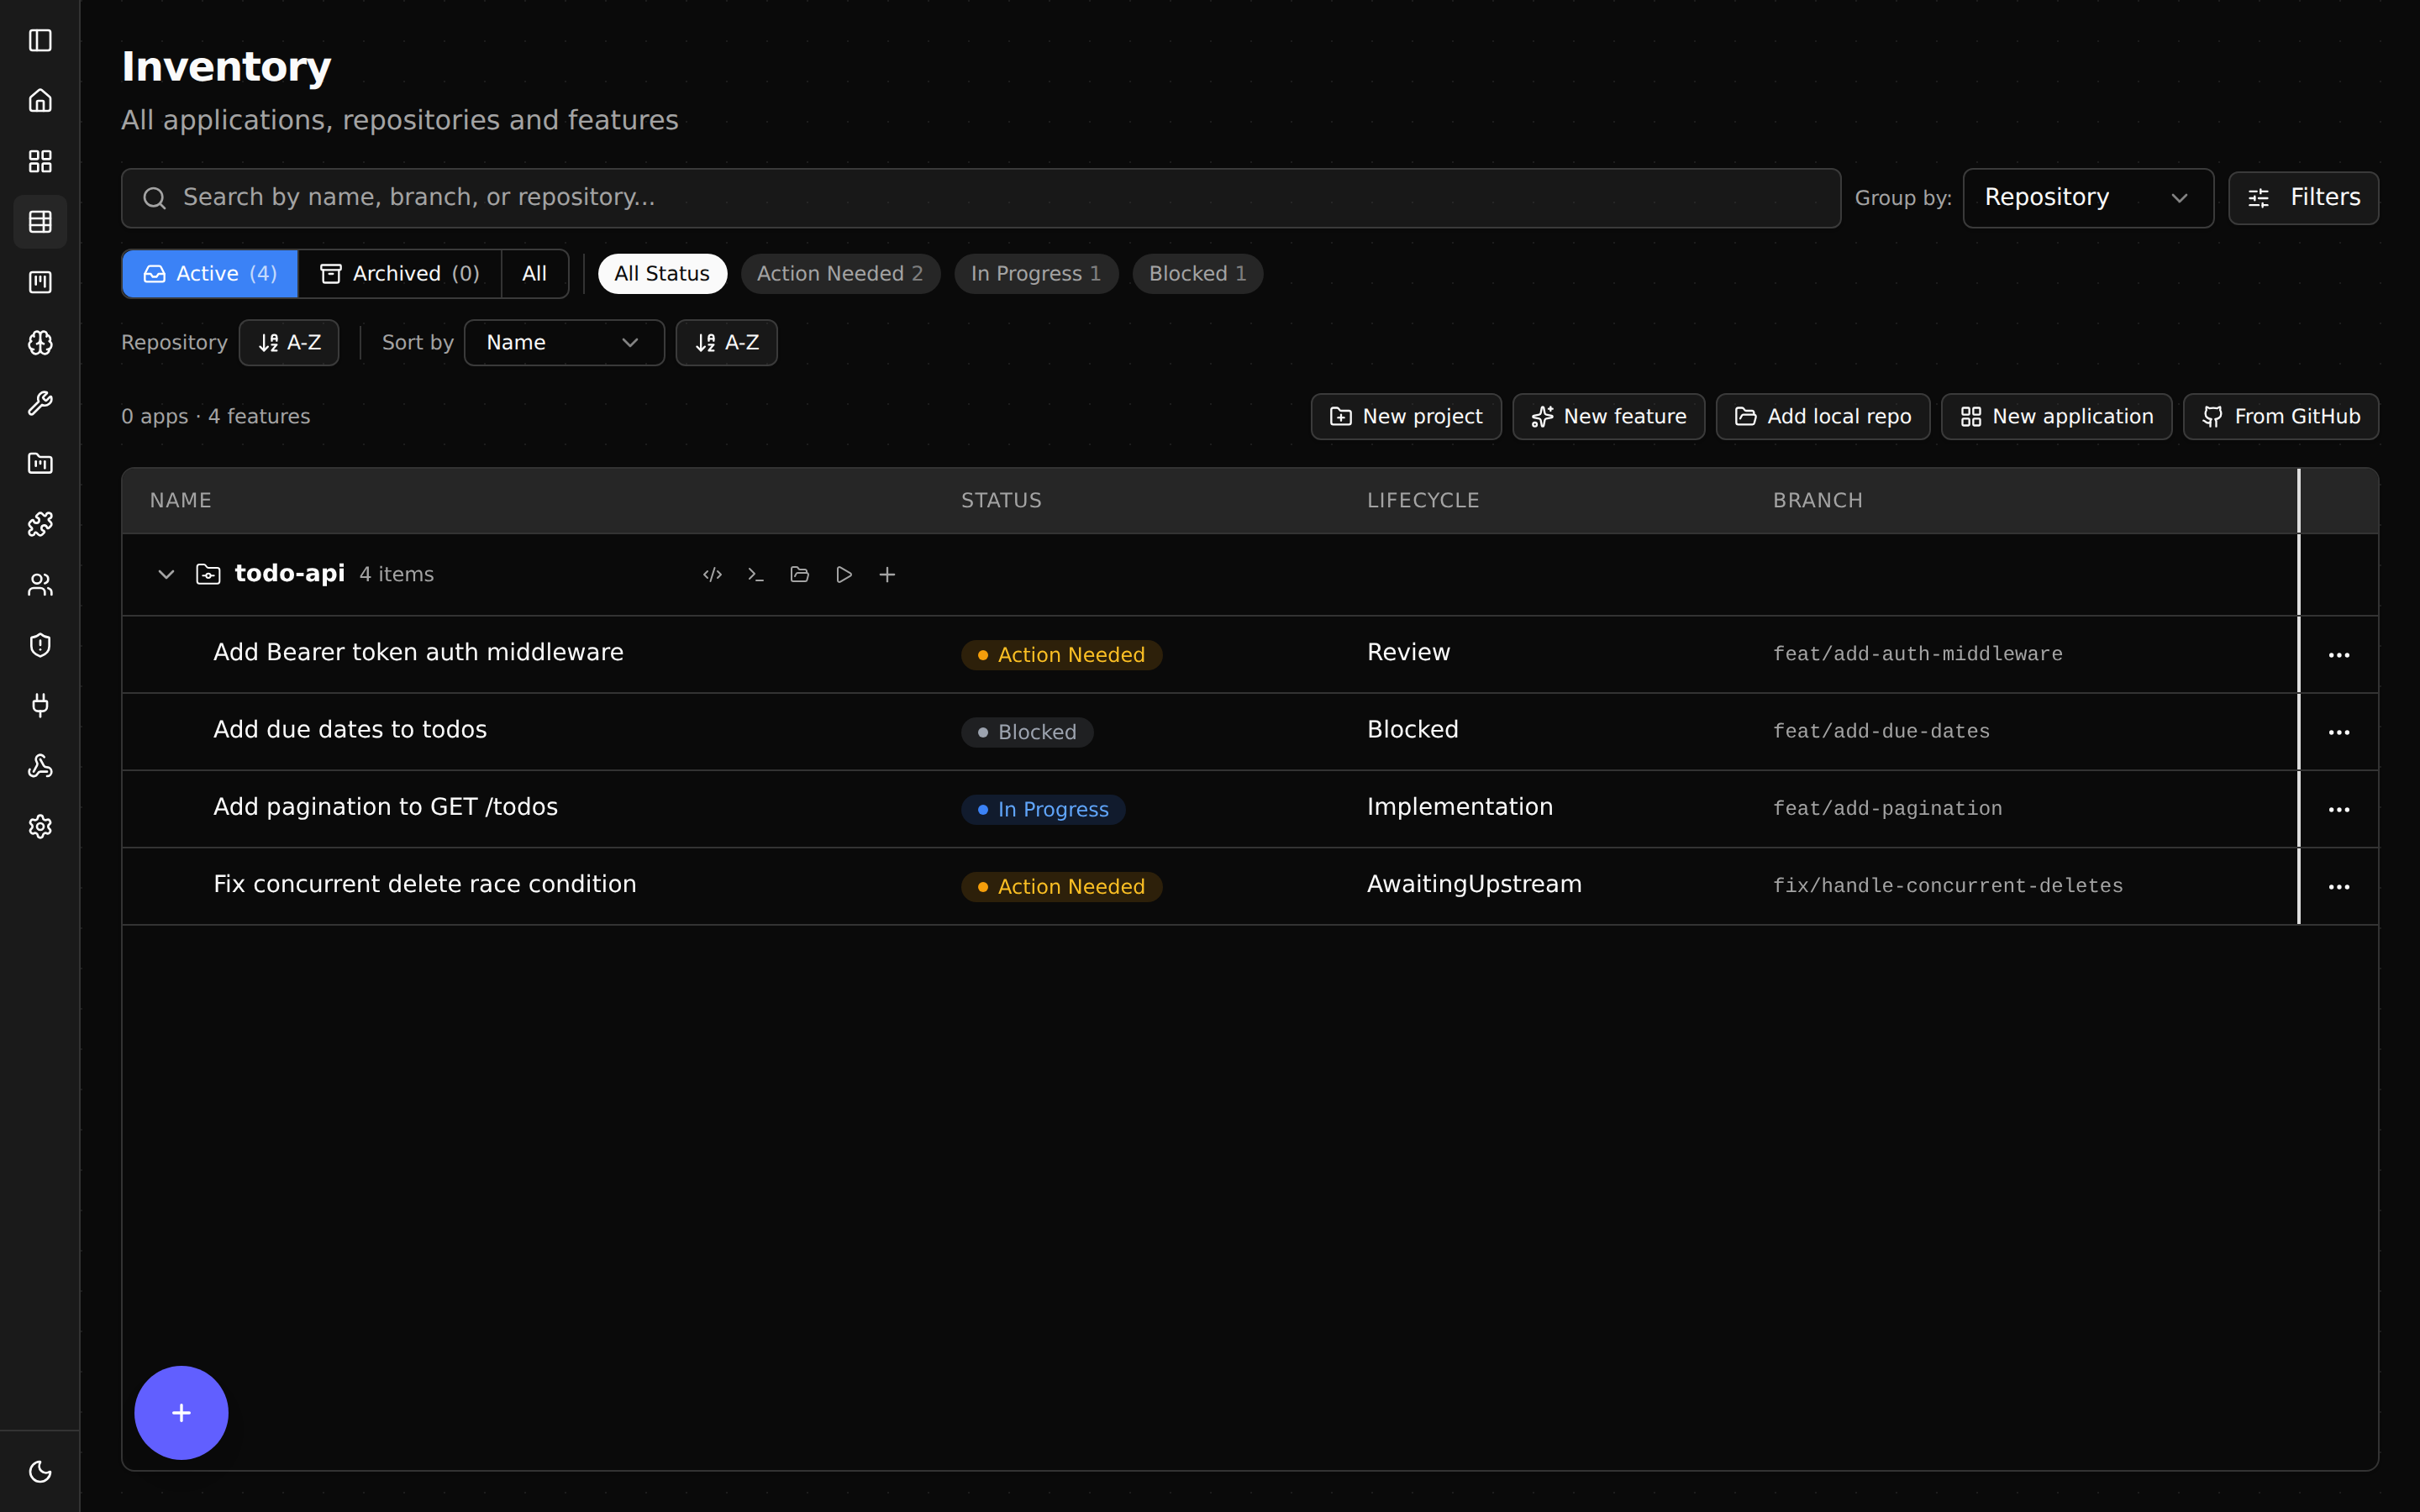Open the puzzle piece plugins icon

coord(40,524)
